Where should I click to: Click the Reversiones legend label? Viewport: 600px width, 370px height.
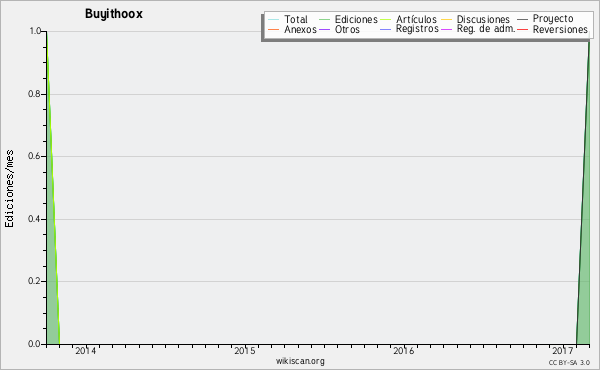[560, 29]
